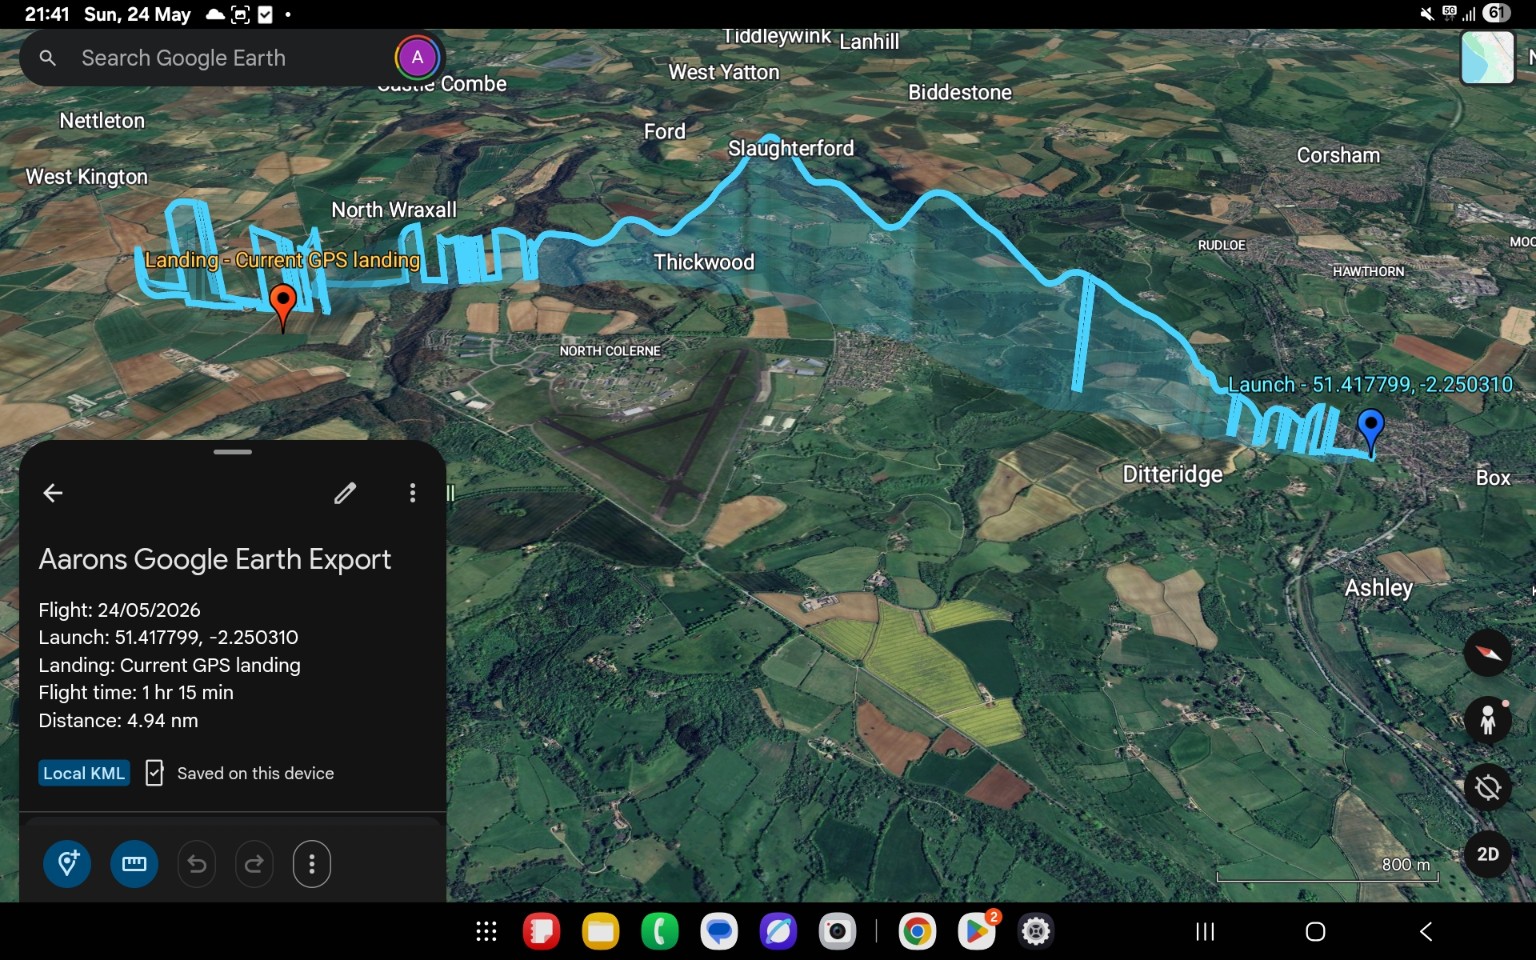
Task: Click Aarons Google Earth Export title
Action: [x=215, y=559]
